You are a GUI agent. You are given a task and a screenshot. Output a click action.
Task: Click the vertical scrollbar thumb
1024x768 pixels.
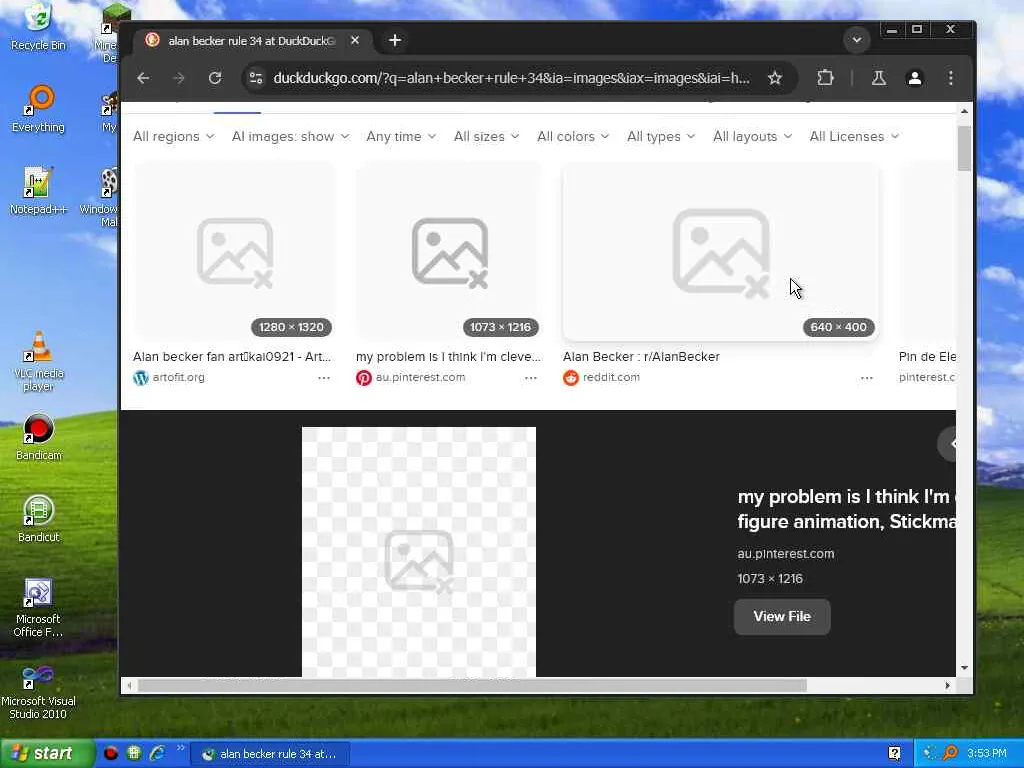point(964,149)
